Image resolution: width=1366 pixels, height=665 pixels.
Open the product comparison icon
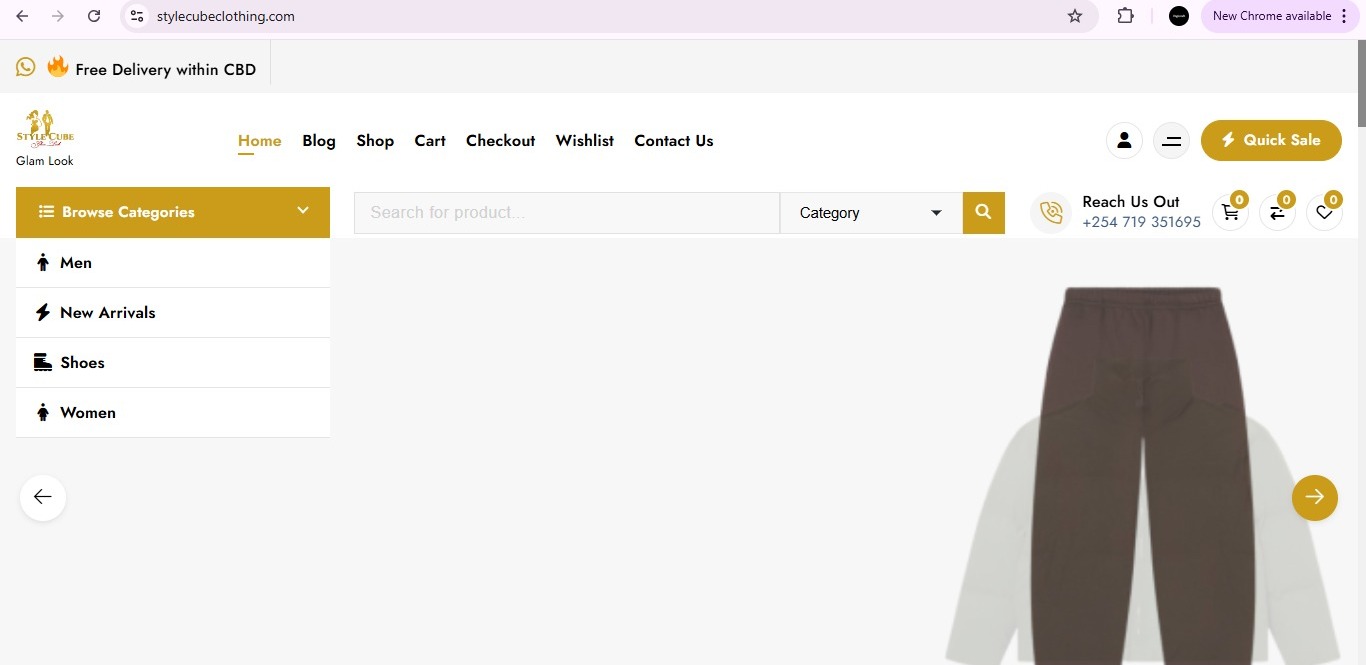(1277, 212)
